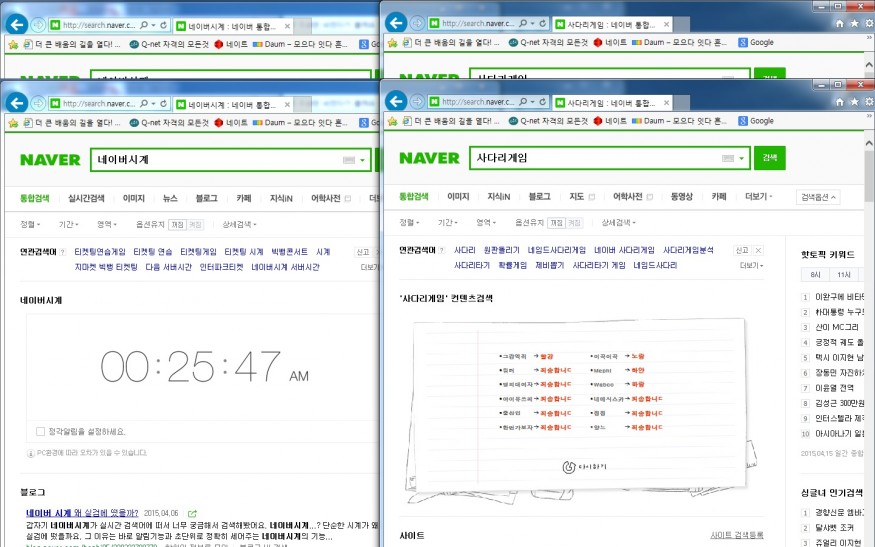Switch to 동영상 tab in 사다리게임 results

click(681, 197)
